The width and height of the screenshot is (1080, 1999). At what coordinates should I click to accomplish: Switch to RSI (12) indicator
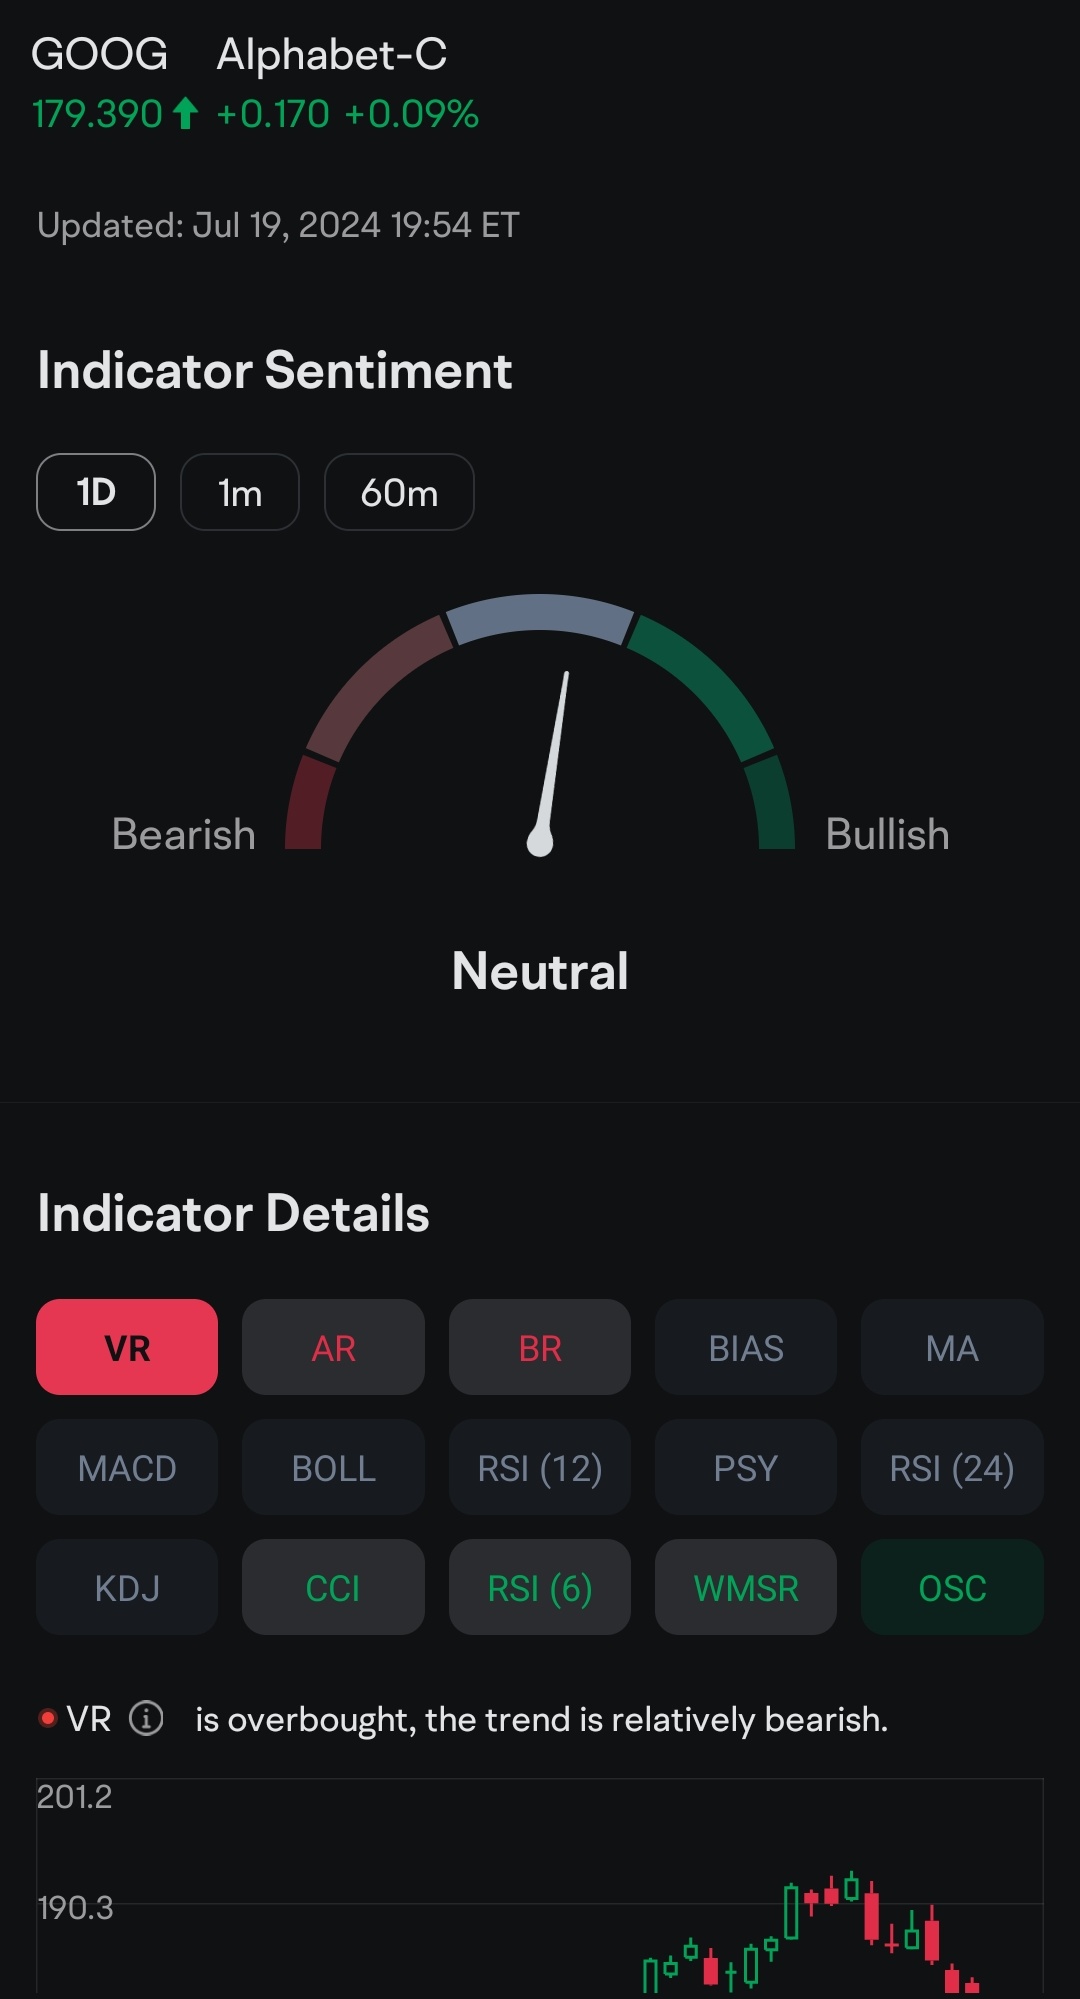pos(539,1467)
